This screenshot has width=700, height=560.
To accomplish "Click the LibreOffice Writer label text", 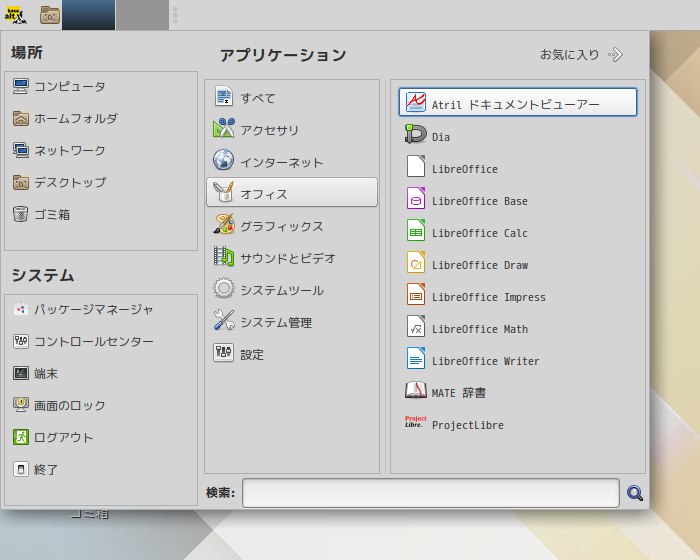I will [485, 361].
